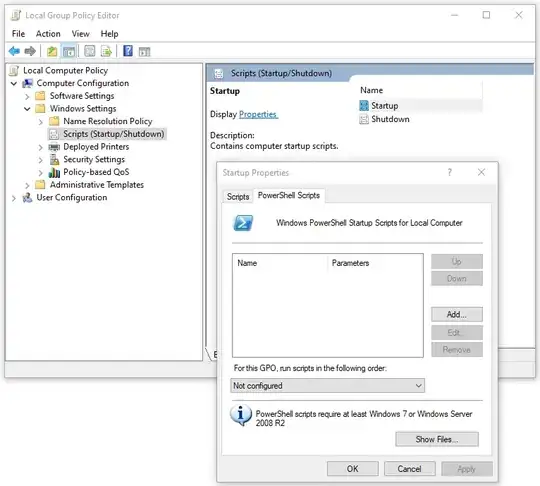Screen dimensions: 540x486
Task: Click Cancel in Startup Properties
Action: click(x=409, y=469)
